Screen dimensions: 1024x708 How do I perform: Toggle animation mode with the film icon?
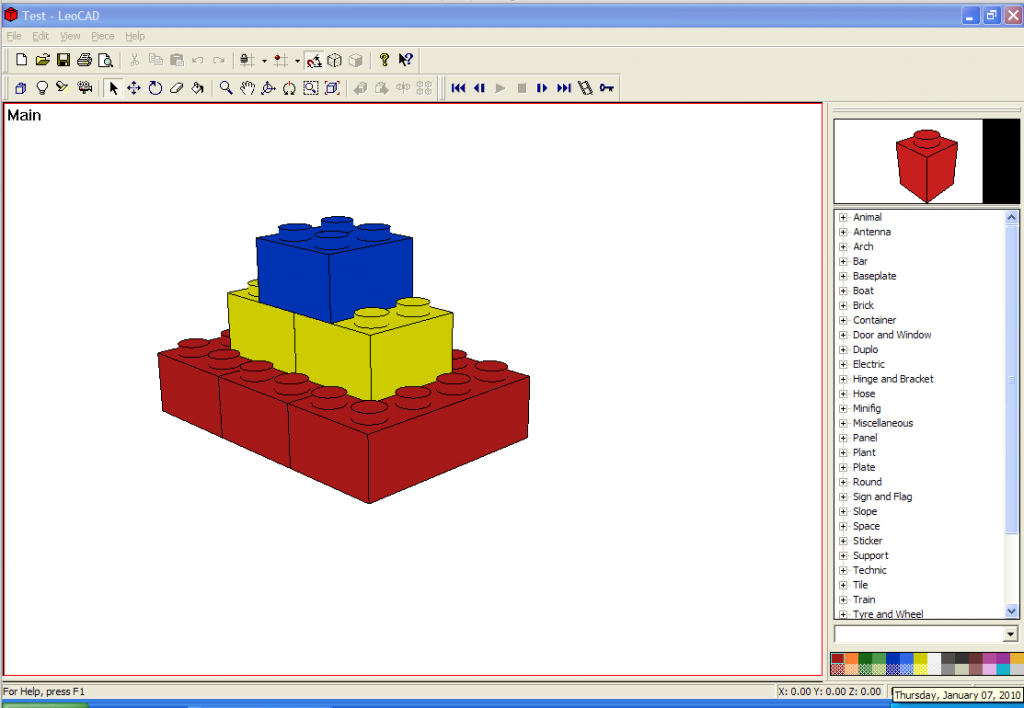586,88
